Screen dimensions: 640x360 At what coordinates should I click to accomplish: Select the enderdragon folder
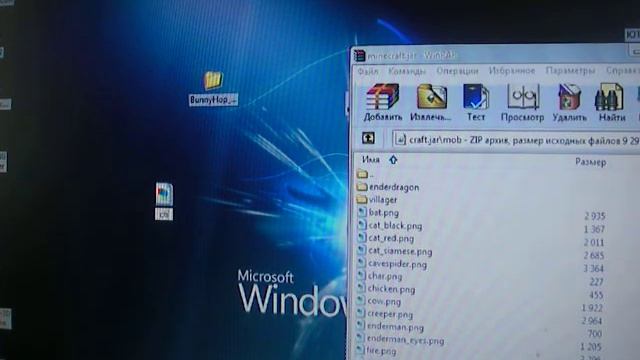click(388, 187)
